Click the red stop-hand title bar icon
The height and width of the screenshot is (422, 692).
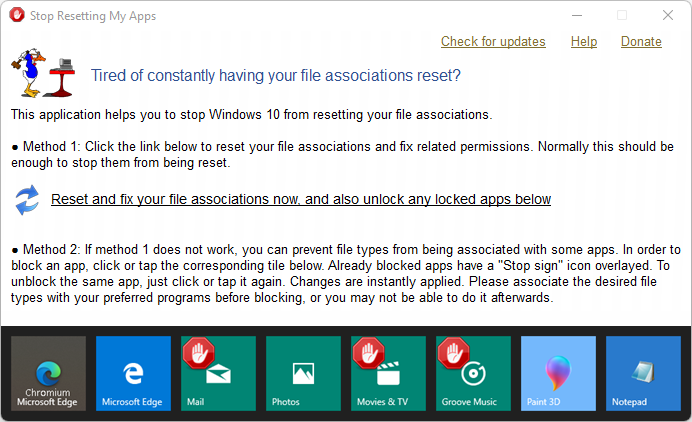tap(17, 15)
